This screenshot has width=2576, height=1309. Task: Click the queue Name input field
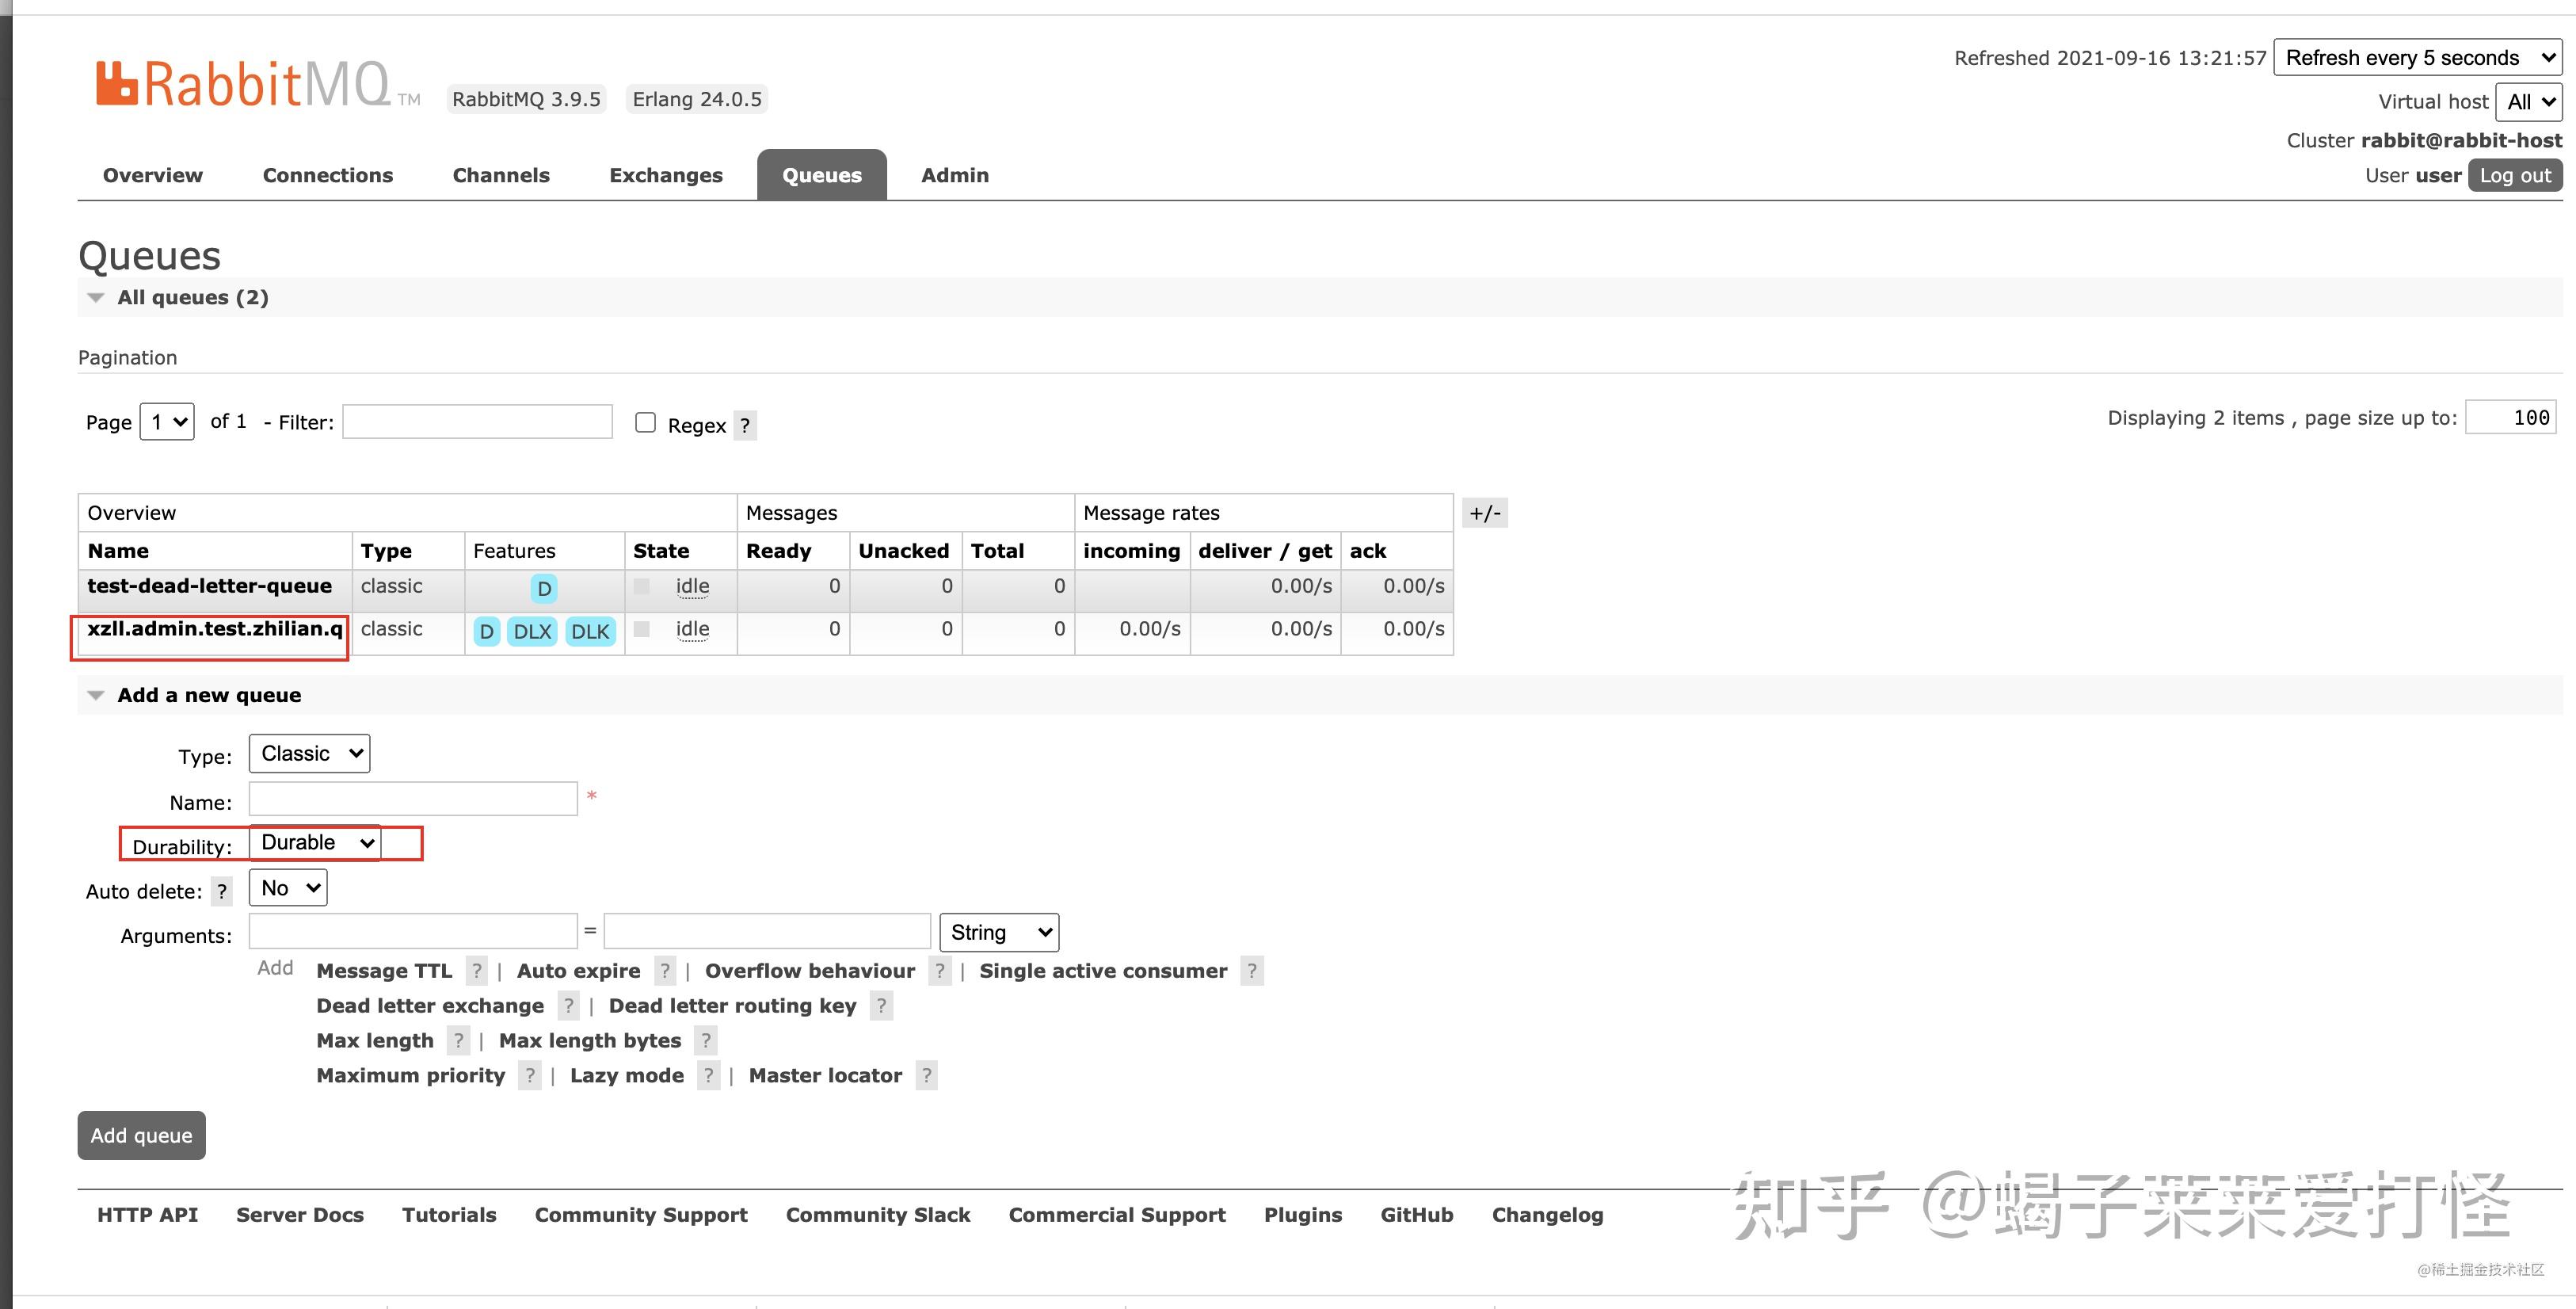413,800
